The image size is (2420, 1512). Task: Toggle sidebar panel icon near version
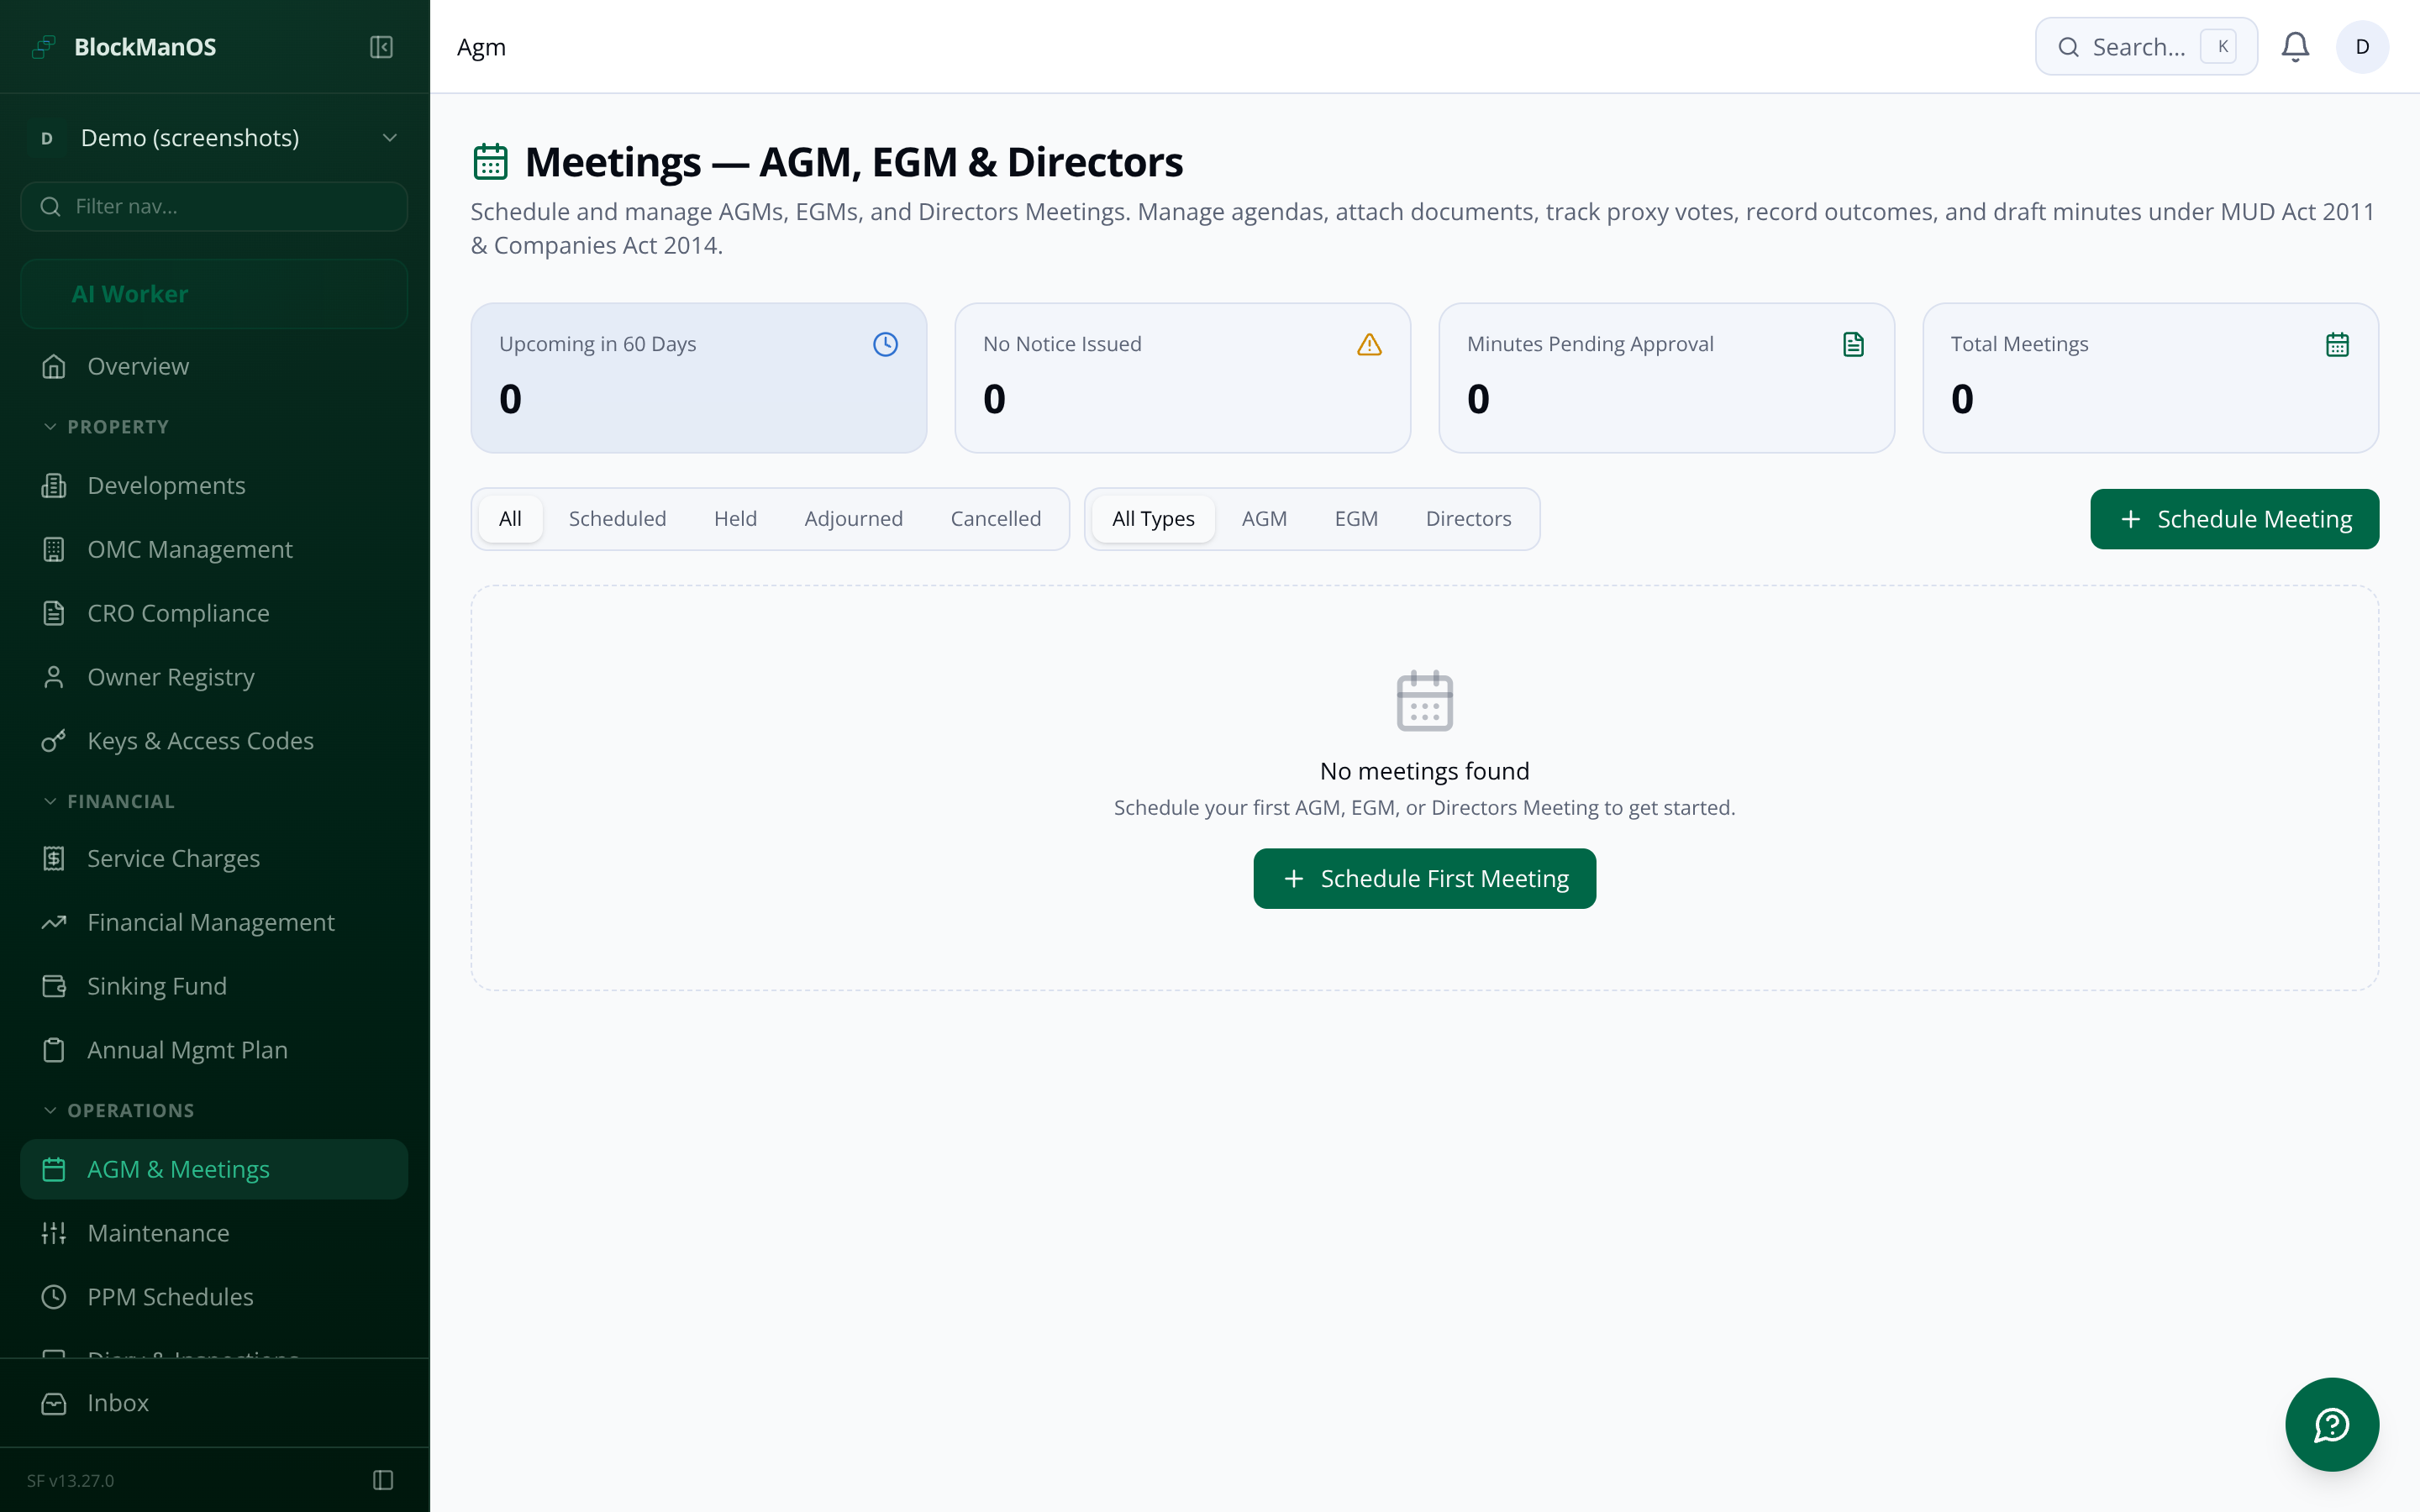point(383,1480)
